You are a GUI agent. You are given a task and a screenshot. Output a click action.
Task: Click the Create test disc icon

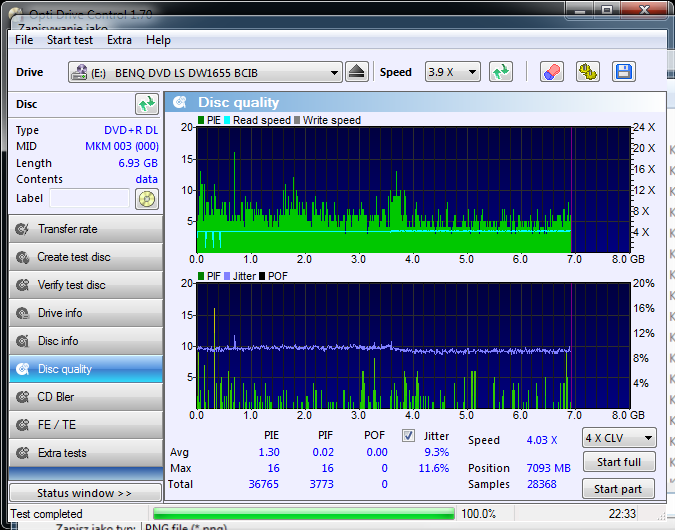[x=22, y=257]
